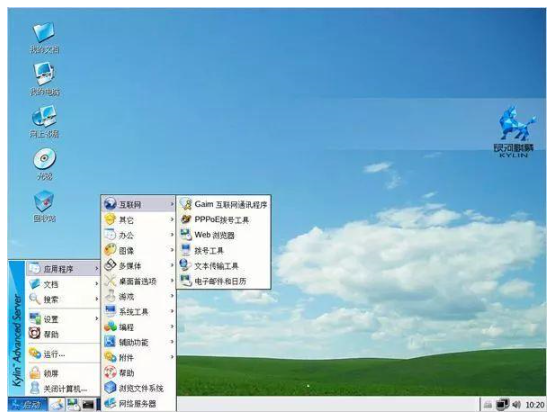
Task: Click the monitor quick launch icon before the terminal
Action: click(x=74, y=404)
